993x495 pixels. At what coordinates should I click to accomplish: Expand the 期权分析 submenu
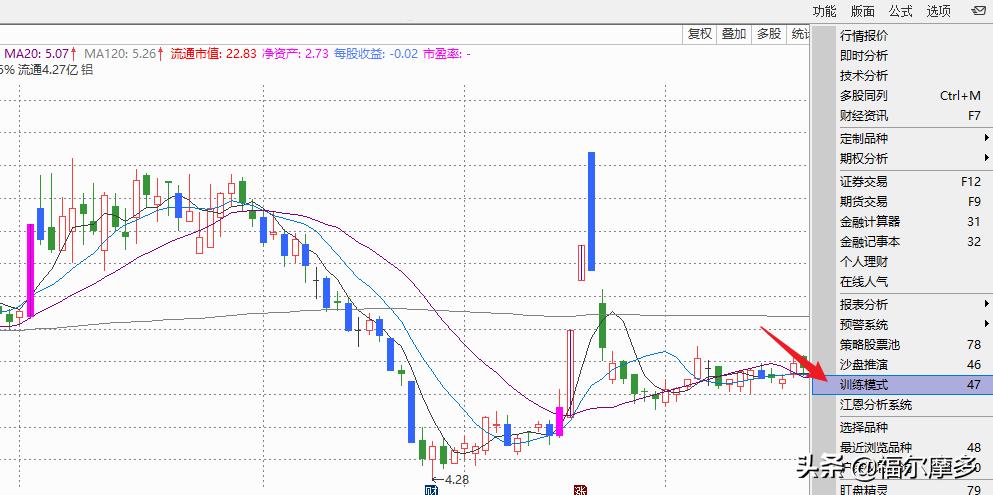[x=913, y=158]
